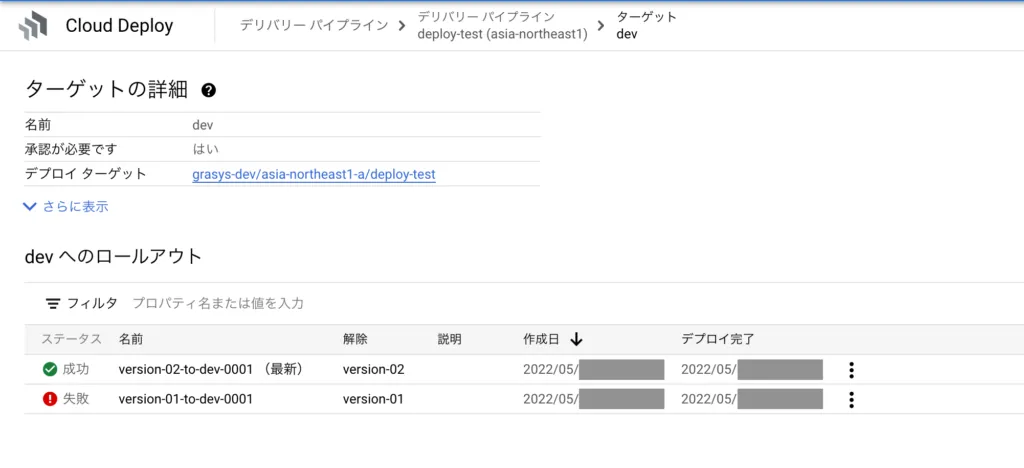Click the デプロイ完了 cell for version-01-to-dev-0001
The height and width of the screenshot is (468, 1024).
pos(752,399)
